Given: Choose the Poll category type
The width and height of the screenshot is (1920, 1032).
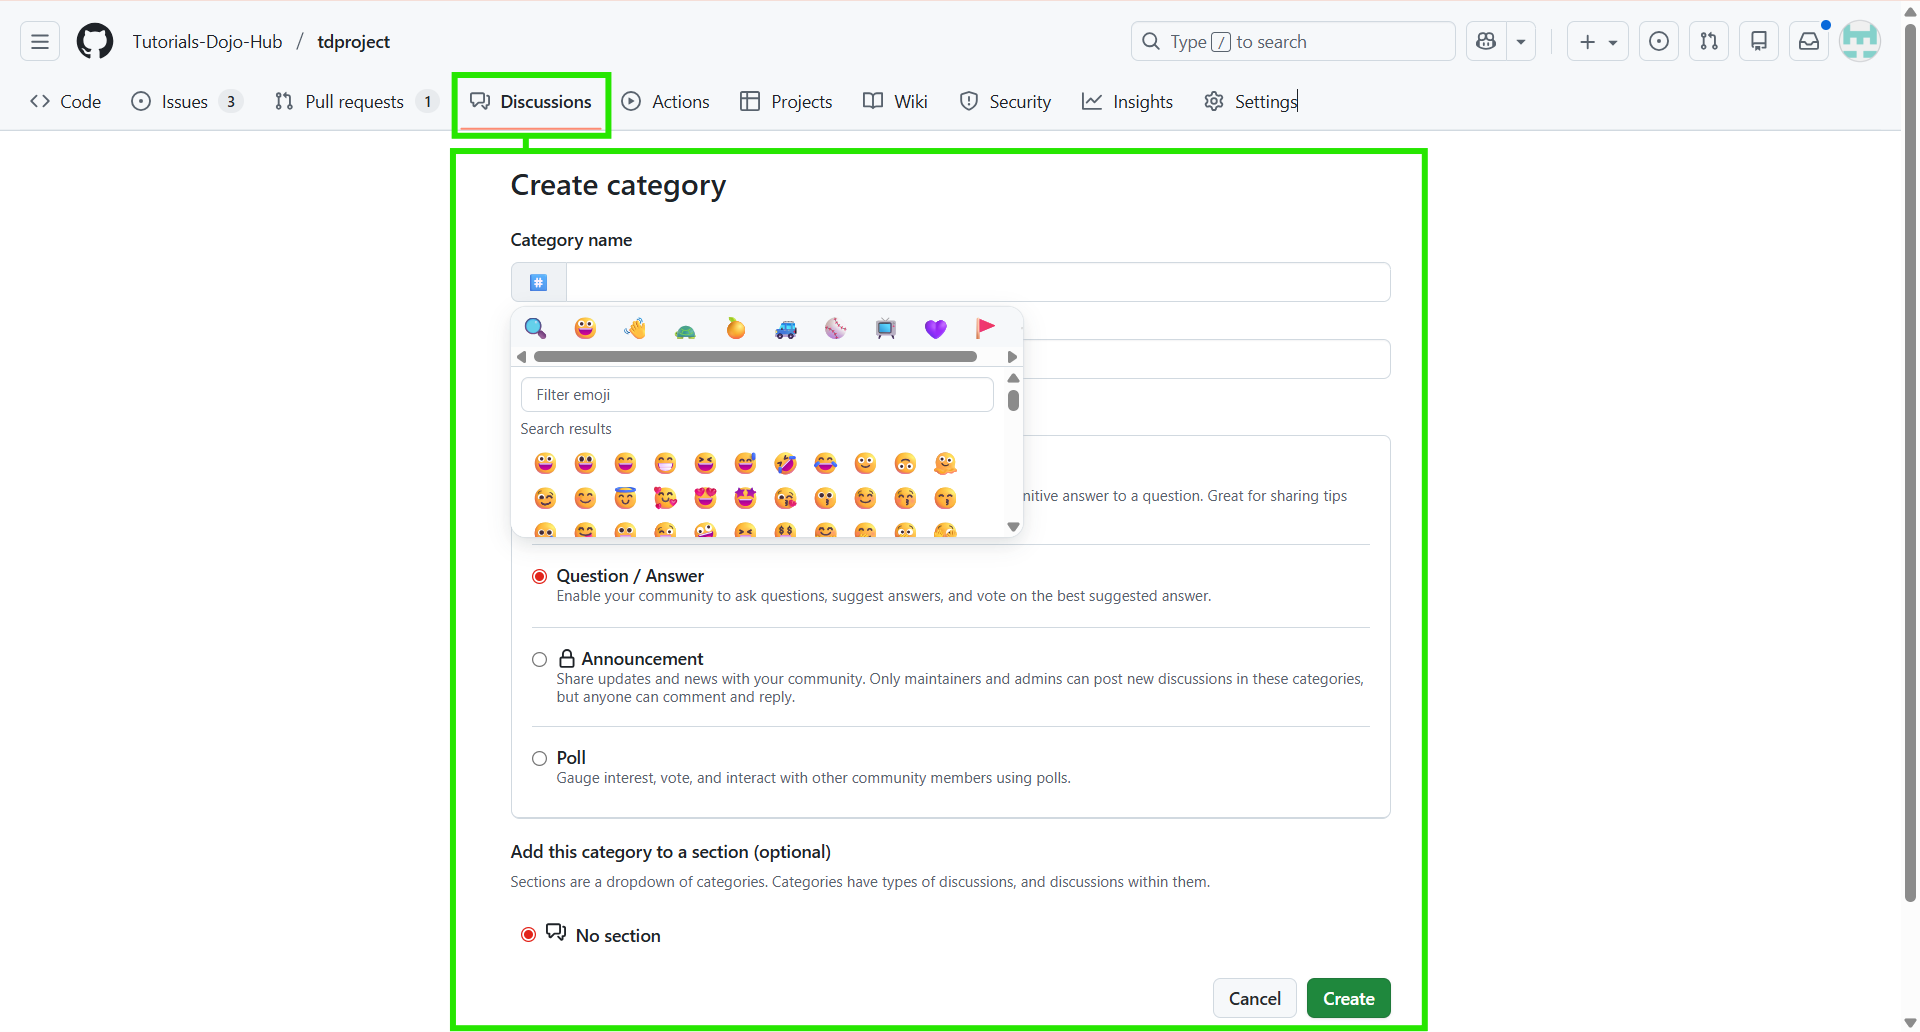Looking at the screenshot, I should [x=539, y=758].
